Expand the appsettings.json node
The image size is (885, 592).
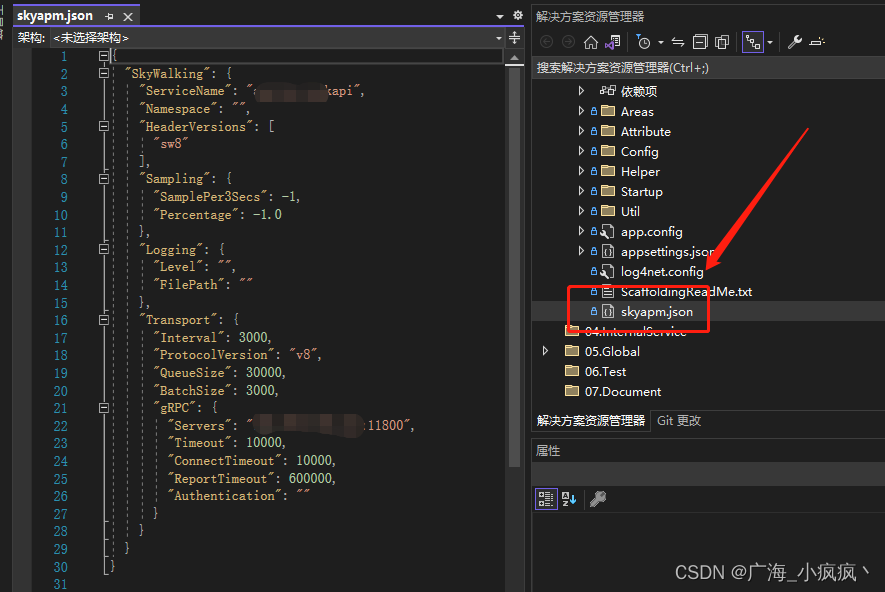tap(581, 251)
